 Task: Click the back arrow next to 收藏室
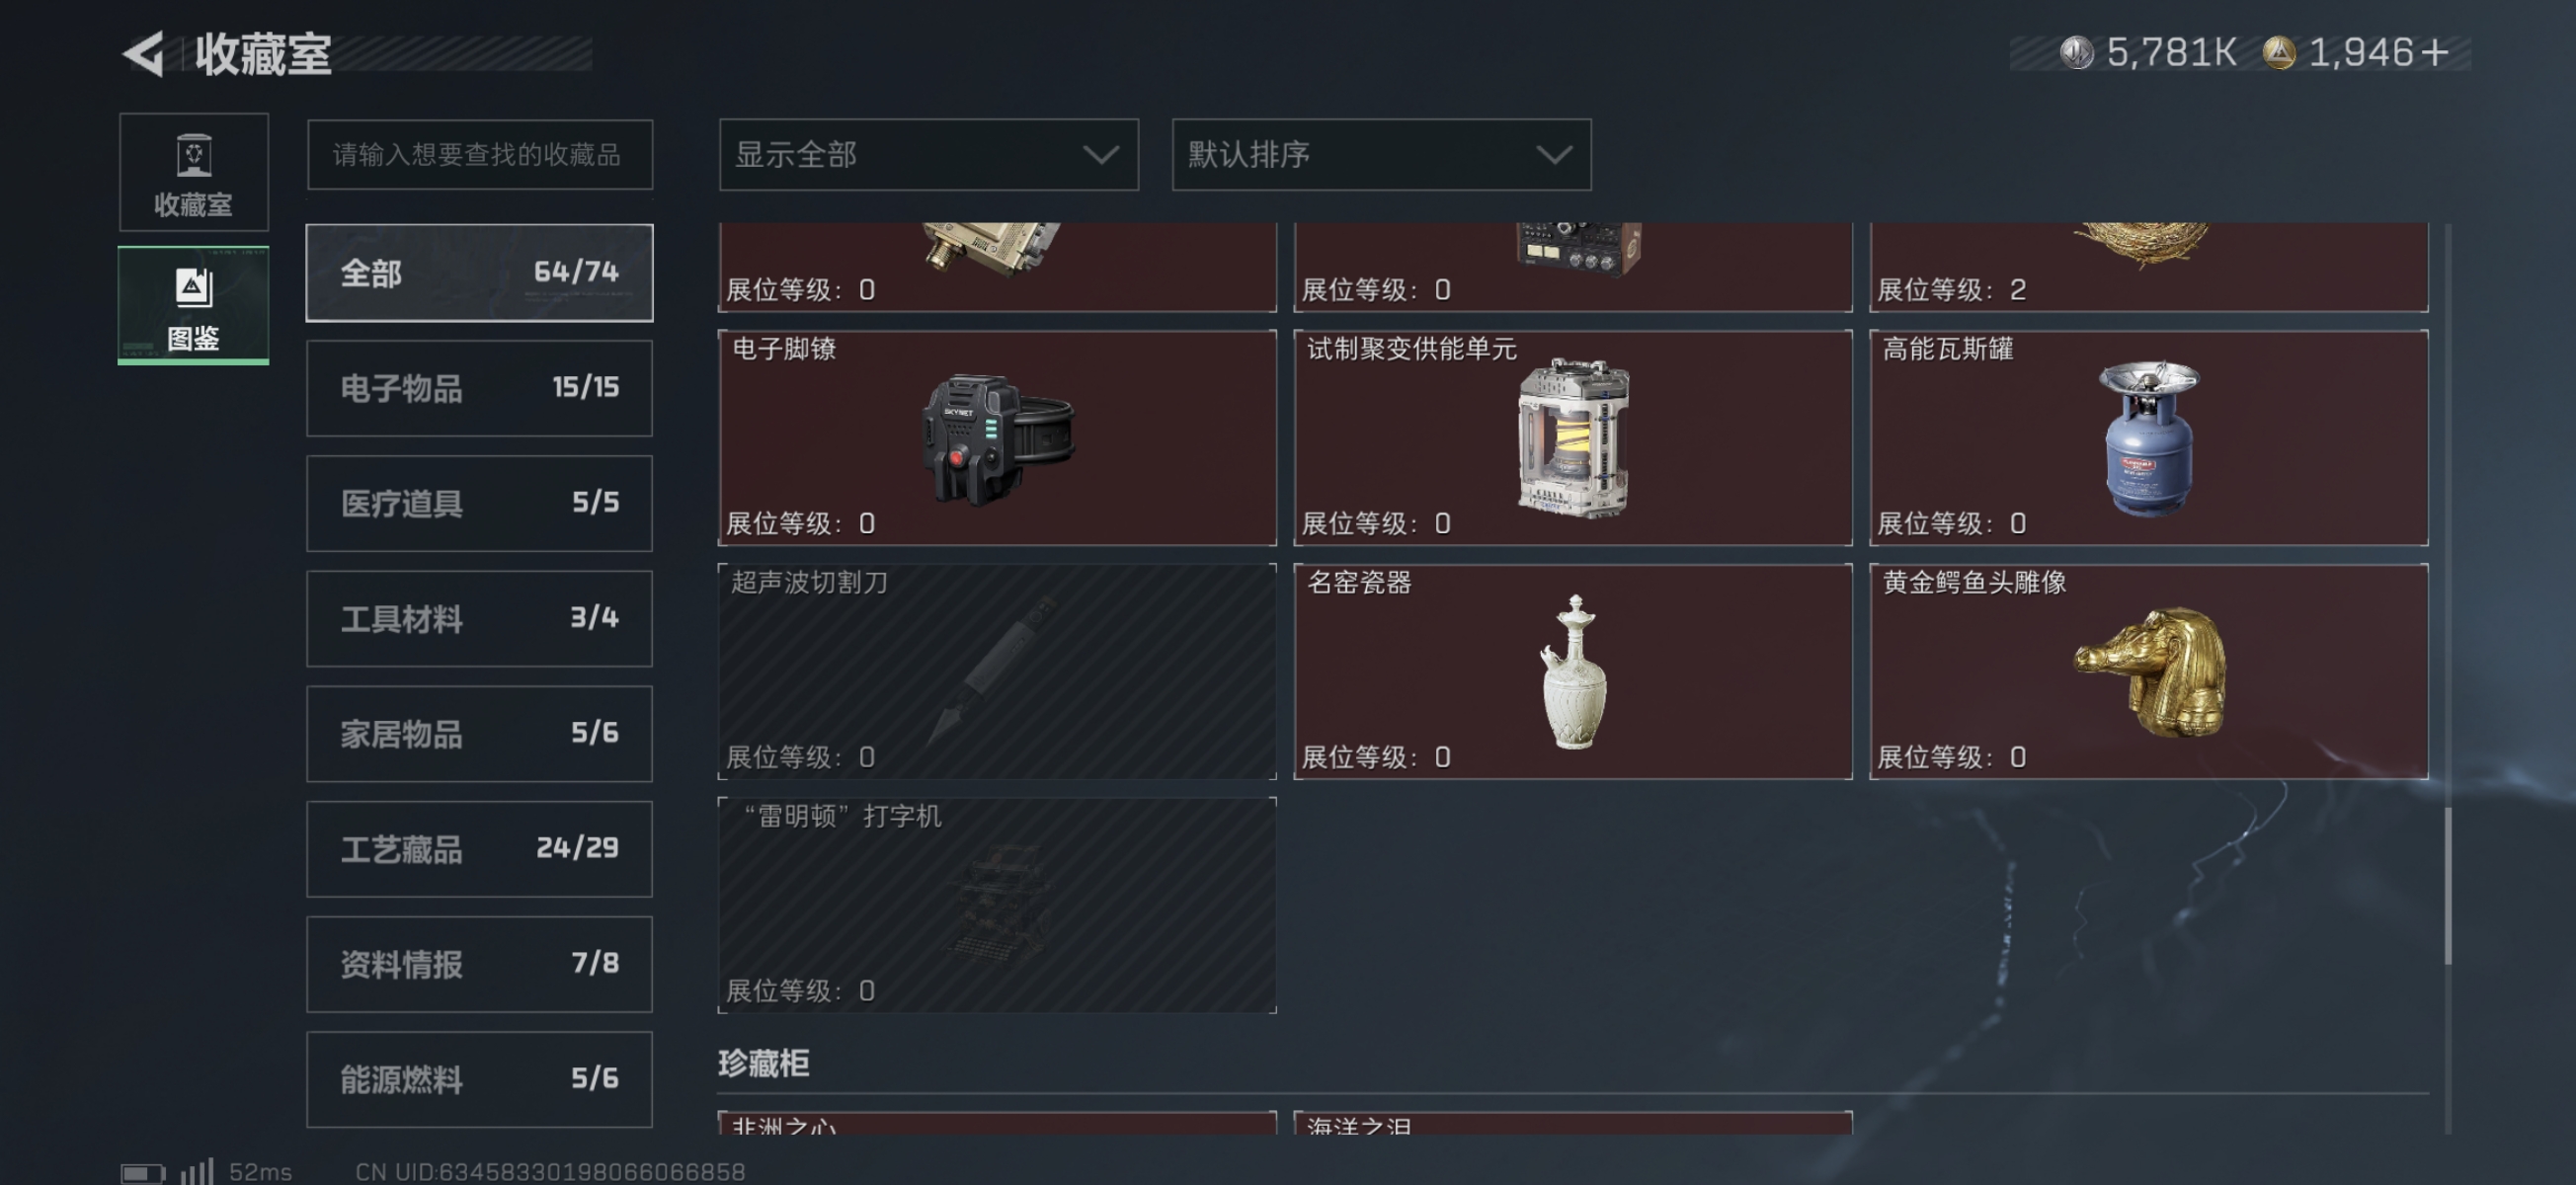tap(143, 54)
